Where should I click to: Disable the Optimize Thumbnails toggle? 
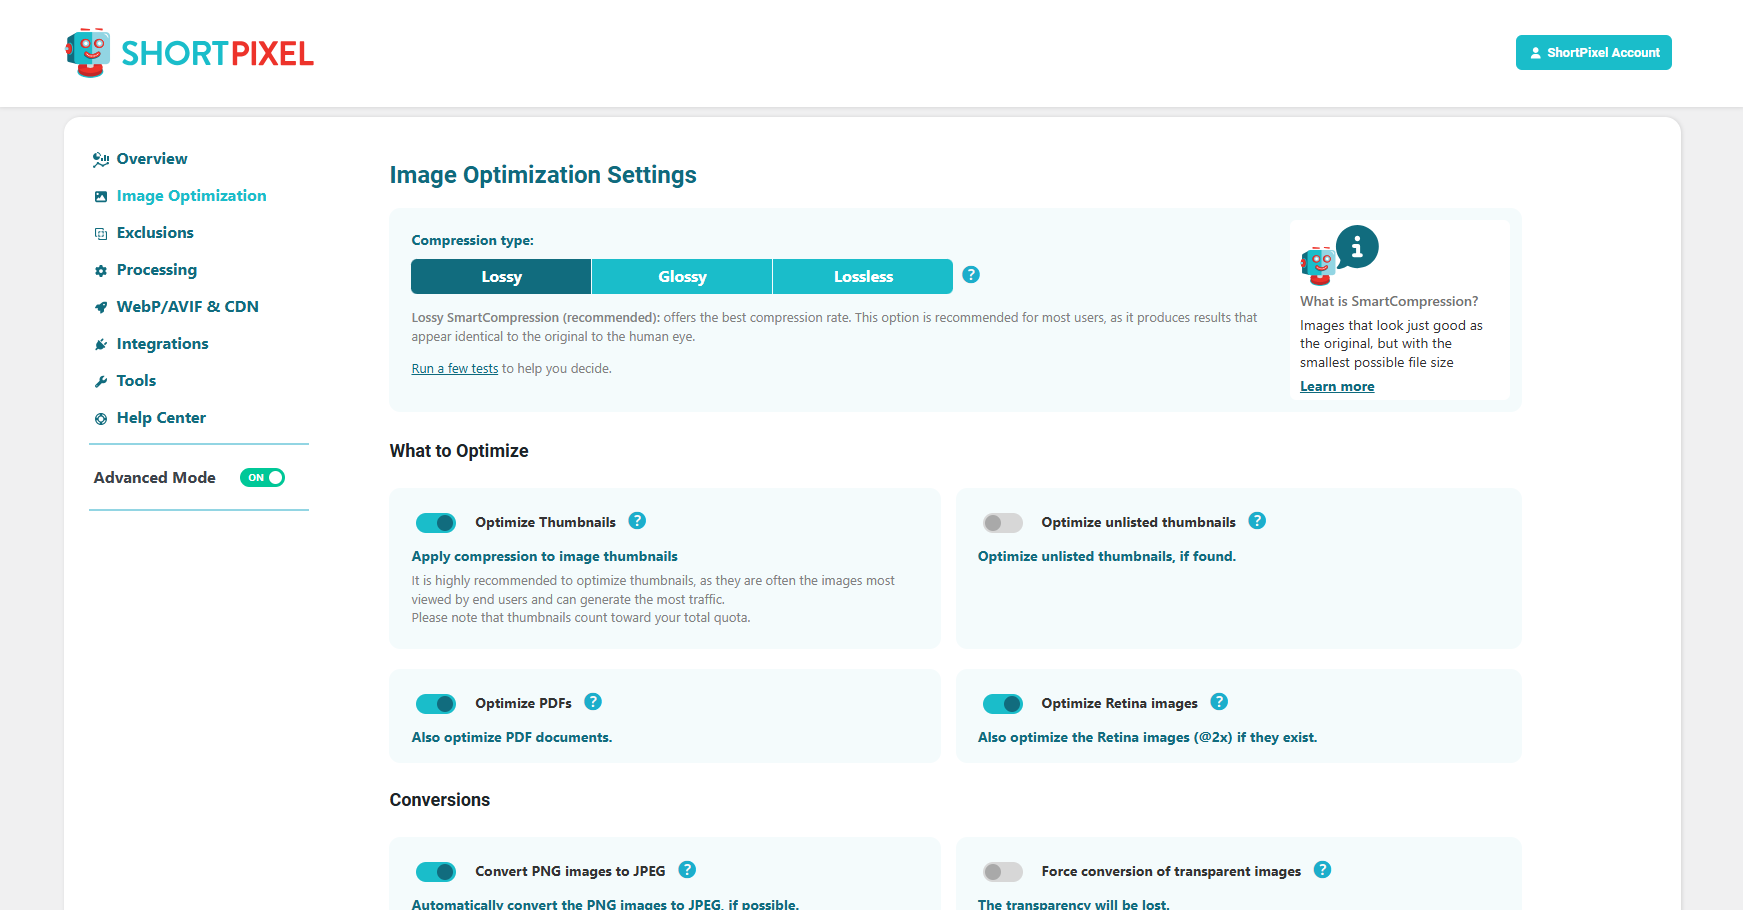(x=436, y=523)
